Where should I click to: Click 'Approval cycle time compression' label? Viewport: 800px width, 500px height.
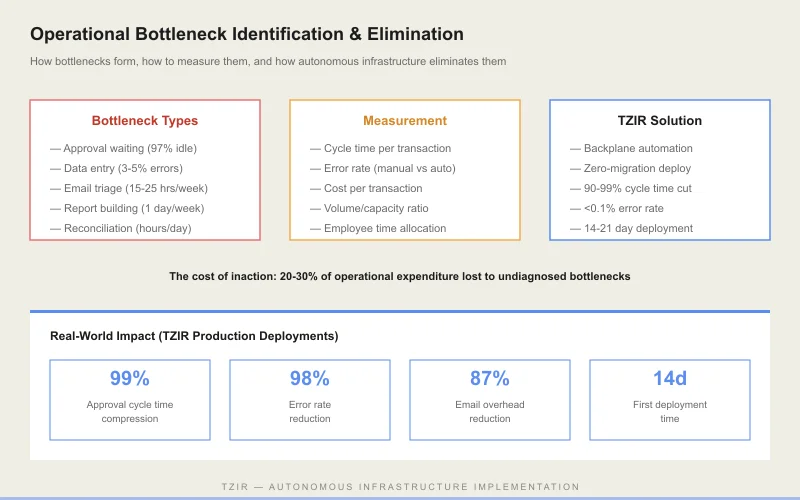pos(130,412)
